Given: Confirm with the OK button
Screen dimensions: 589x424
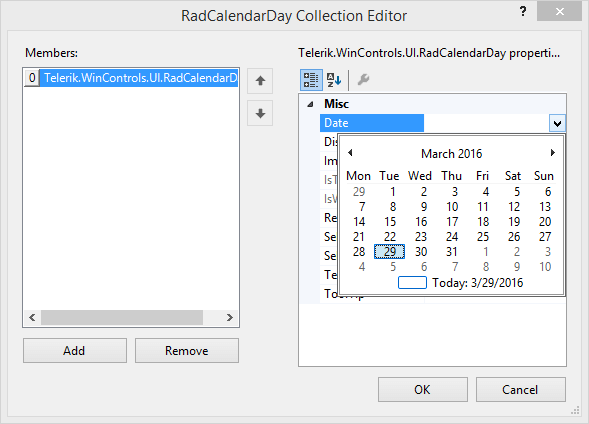Looking at the screenshot, I should 423,389.
